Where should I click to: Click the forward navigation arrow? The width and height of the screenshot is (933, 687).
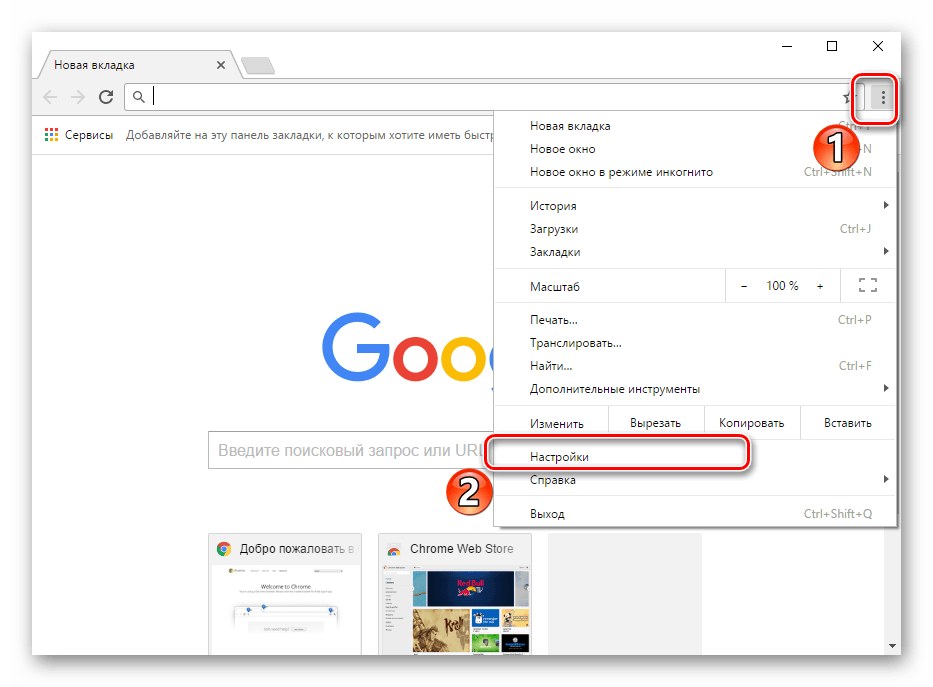[78, 97]
